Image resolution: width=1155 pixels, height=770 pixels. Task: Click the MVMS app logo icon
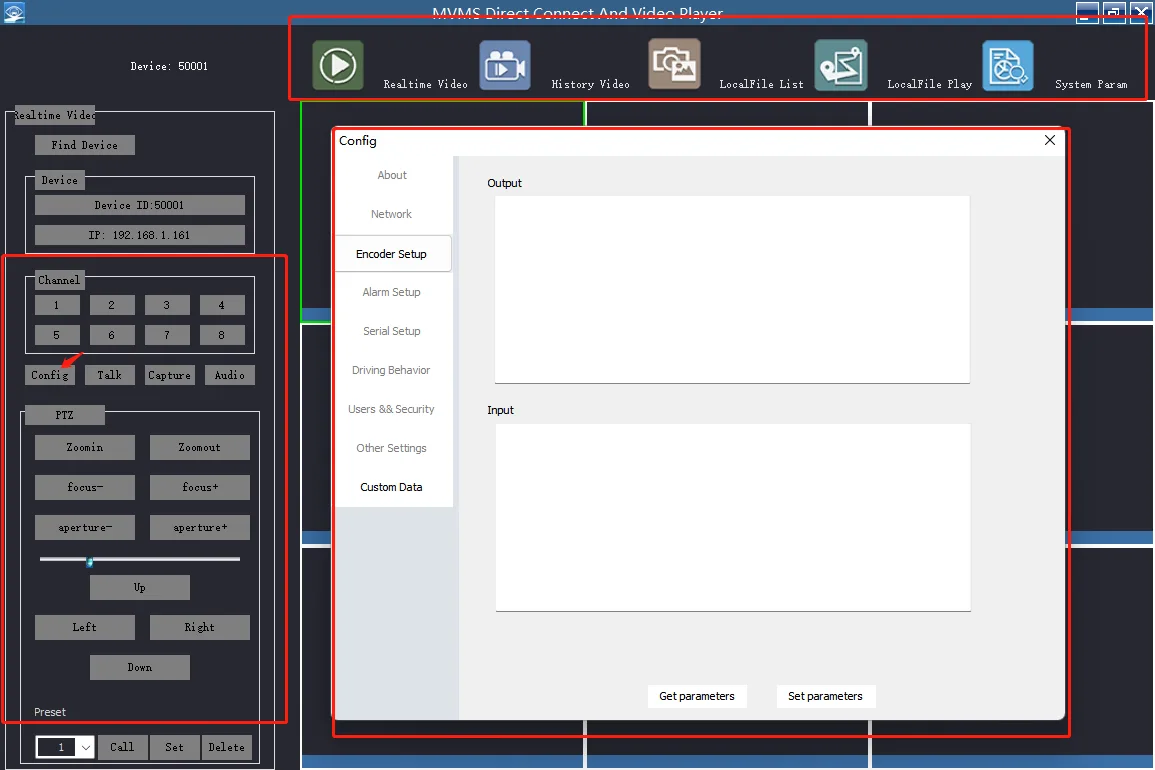point(14,12)
